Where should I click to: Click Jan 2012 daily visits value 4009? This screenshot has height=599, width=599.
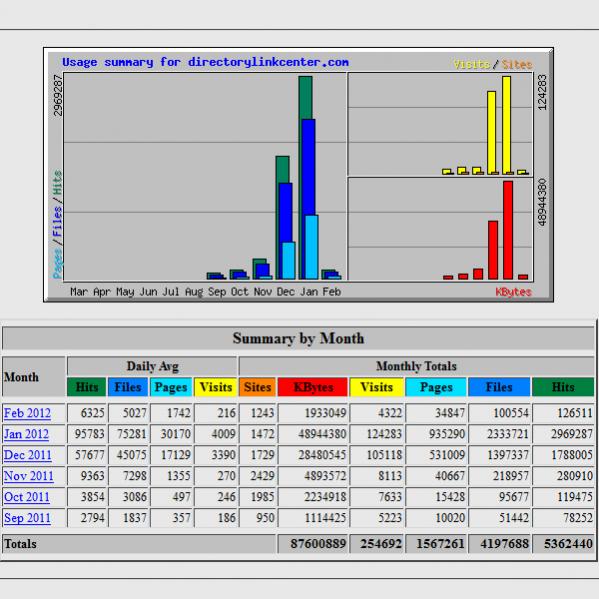coord(223,434)
